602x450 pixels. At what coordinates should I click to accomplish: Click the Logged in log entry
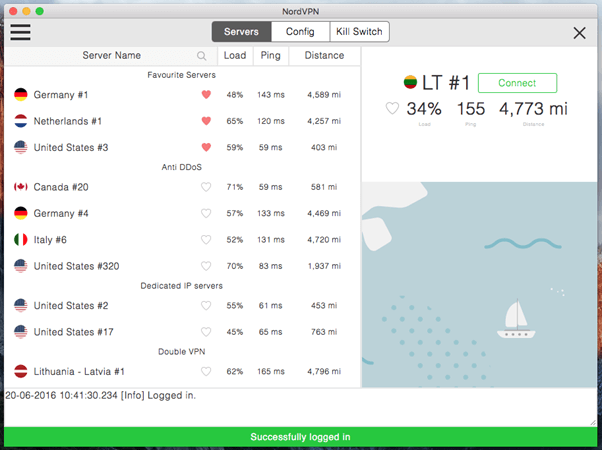[x=101, y=395]
